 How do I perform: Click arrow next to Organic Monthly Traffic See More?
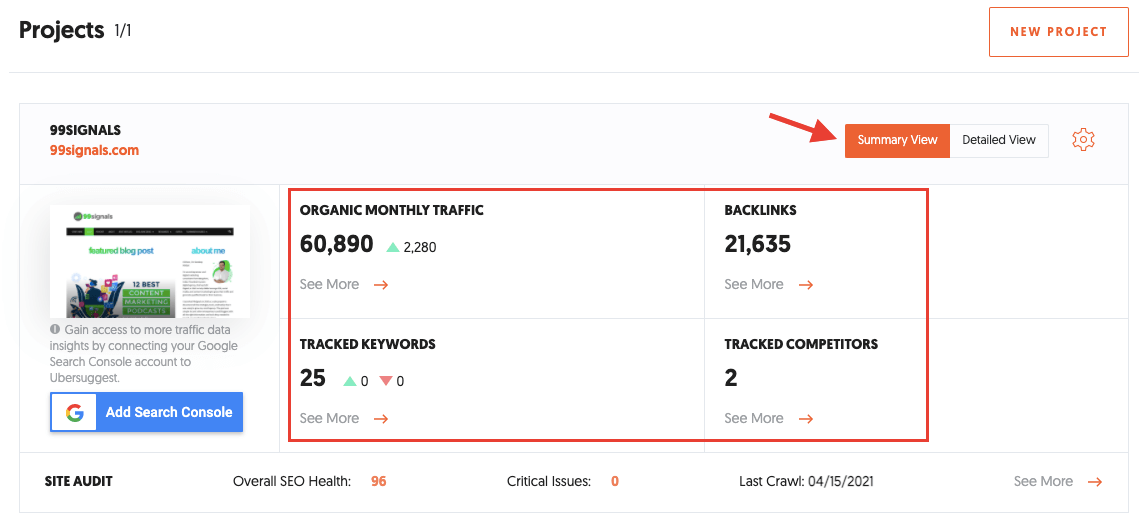click(x=381, y=285)
